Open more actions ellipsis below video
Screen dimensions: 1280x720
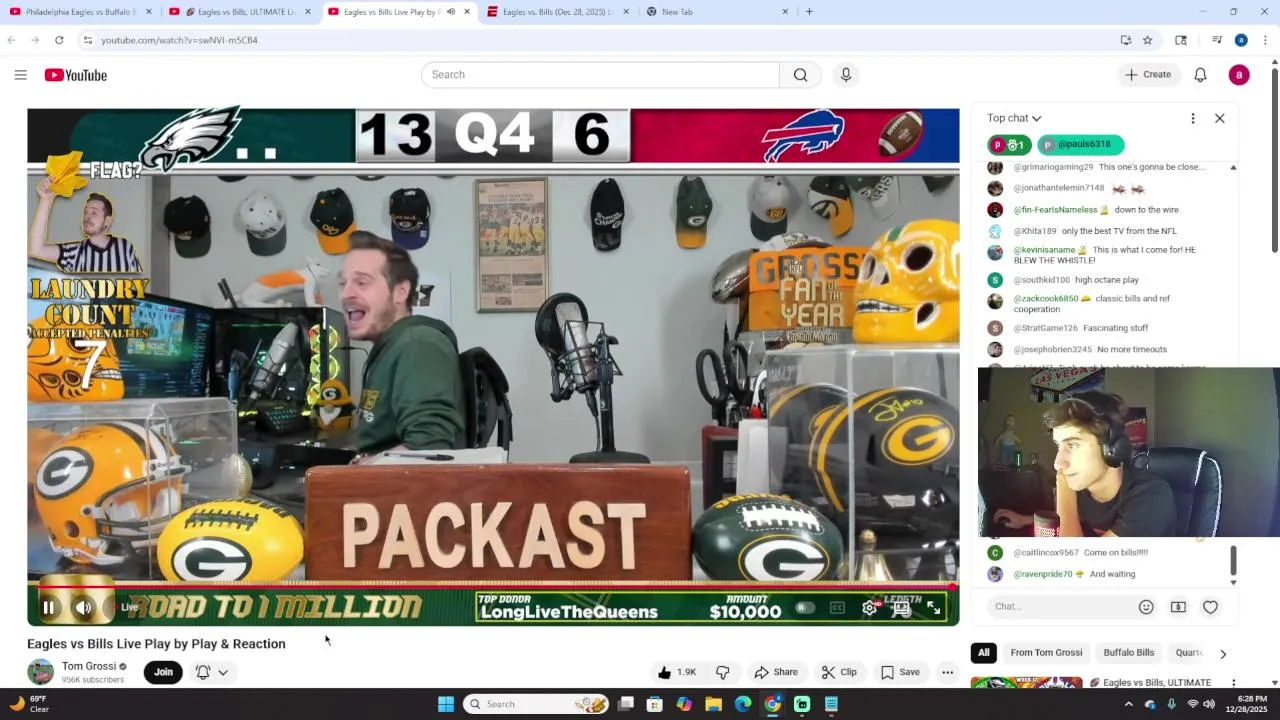click(947, 672)
